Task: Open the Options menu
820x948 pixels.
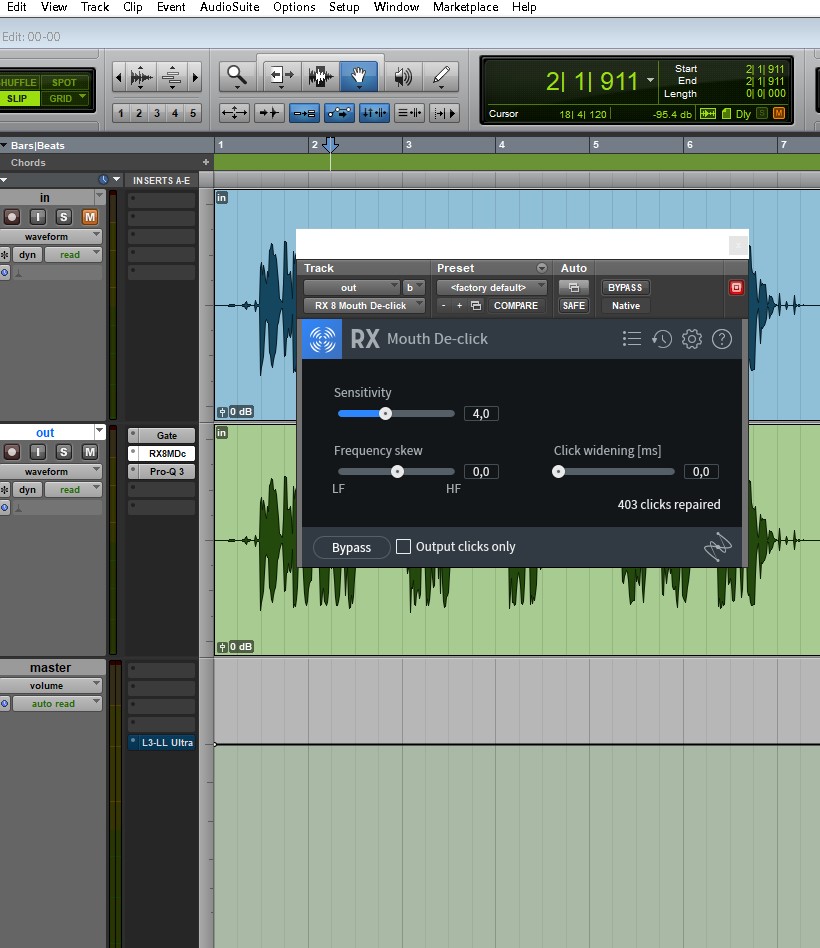Action: tap(294, 7)
